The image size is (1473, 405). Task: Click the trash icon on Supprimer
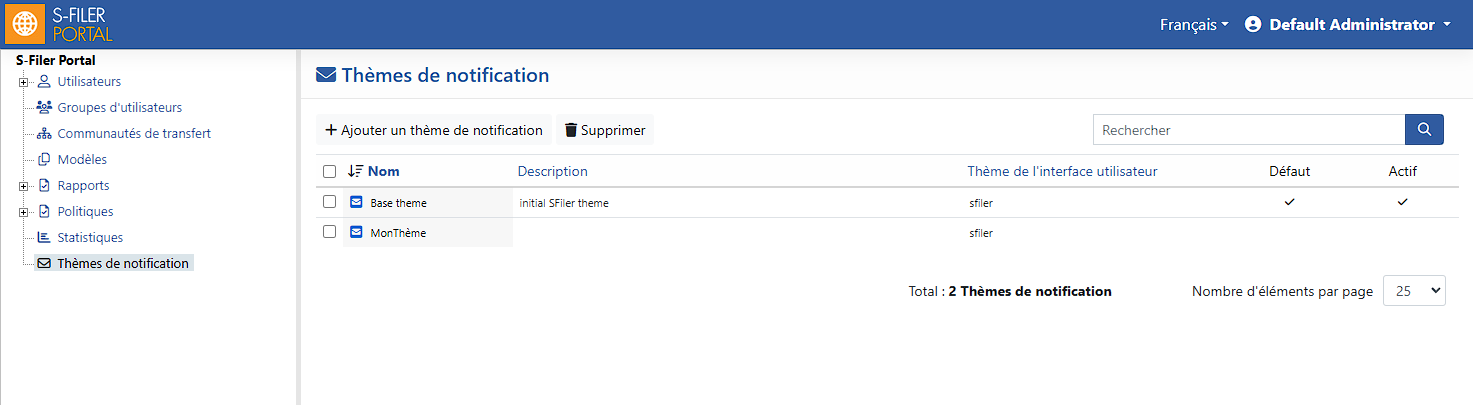pos(571,130)
